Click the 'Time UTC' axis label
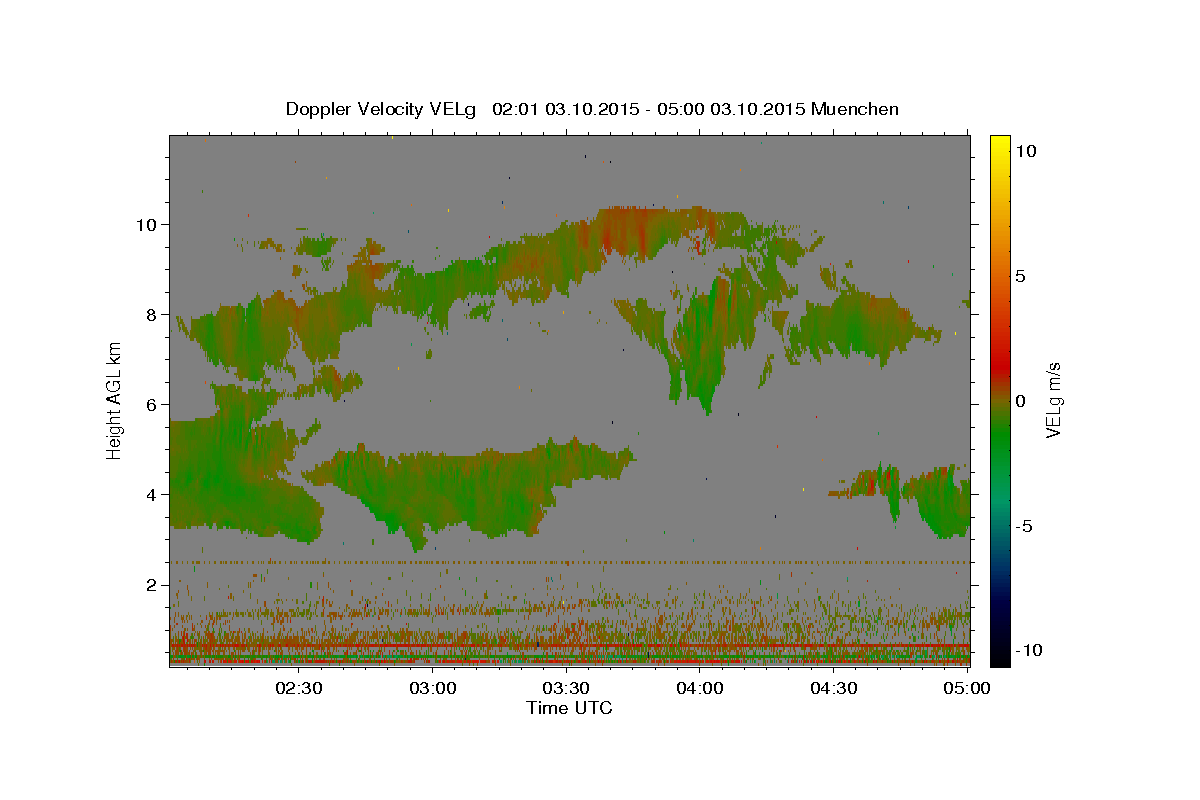This screenshot has width=1200, height=800. pos(569,708)
